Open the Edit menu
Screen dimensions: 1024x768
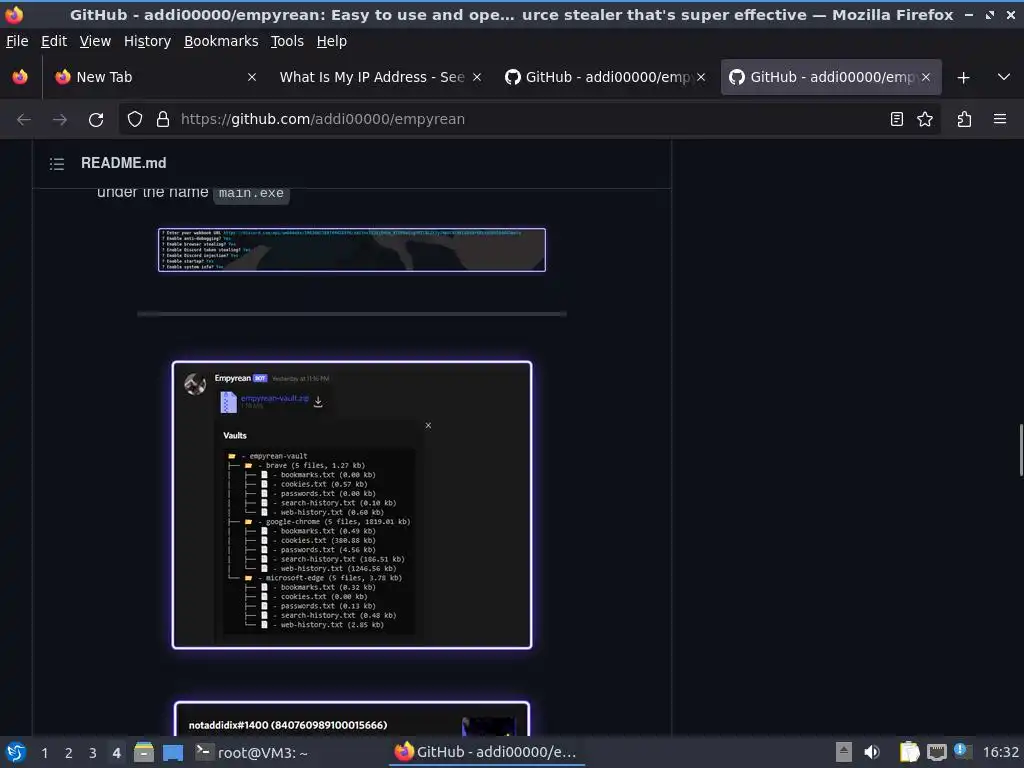[54, 41]
